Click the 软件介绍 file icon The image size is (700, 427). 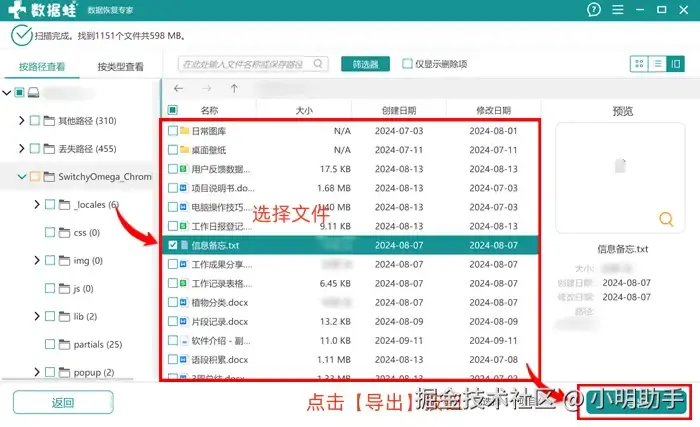tap(184, 341)
